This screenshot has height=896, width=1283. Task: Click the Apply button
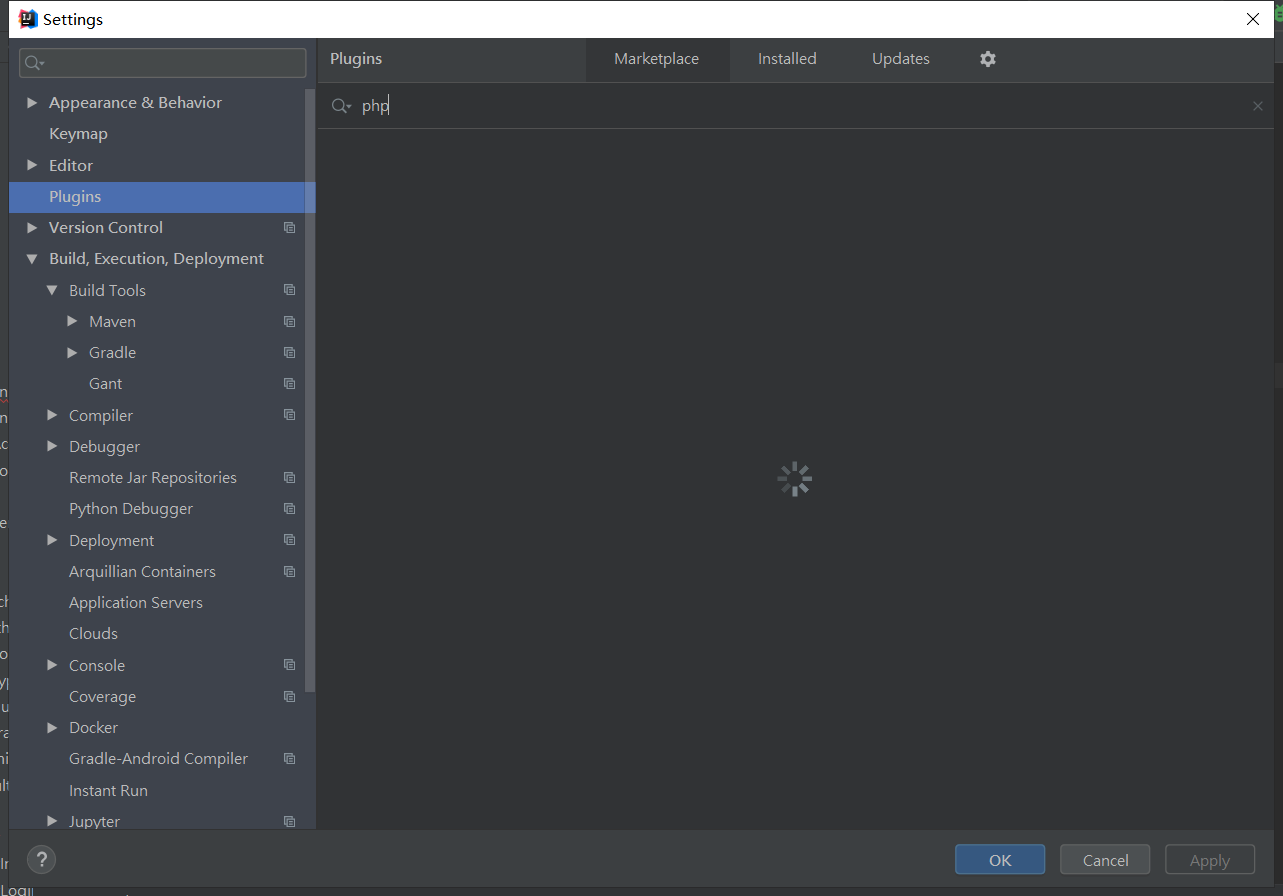coord(1209,860)
